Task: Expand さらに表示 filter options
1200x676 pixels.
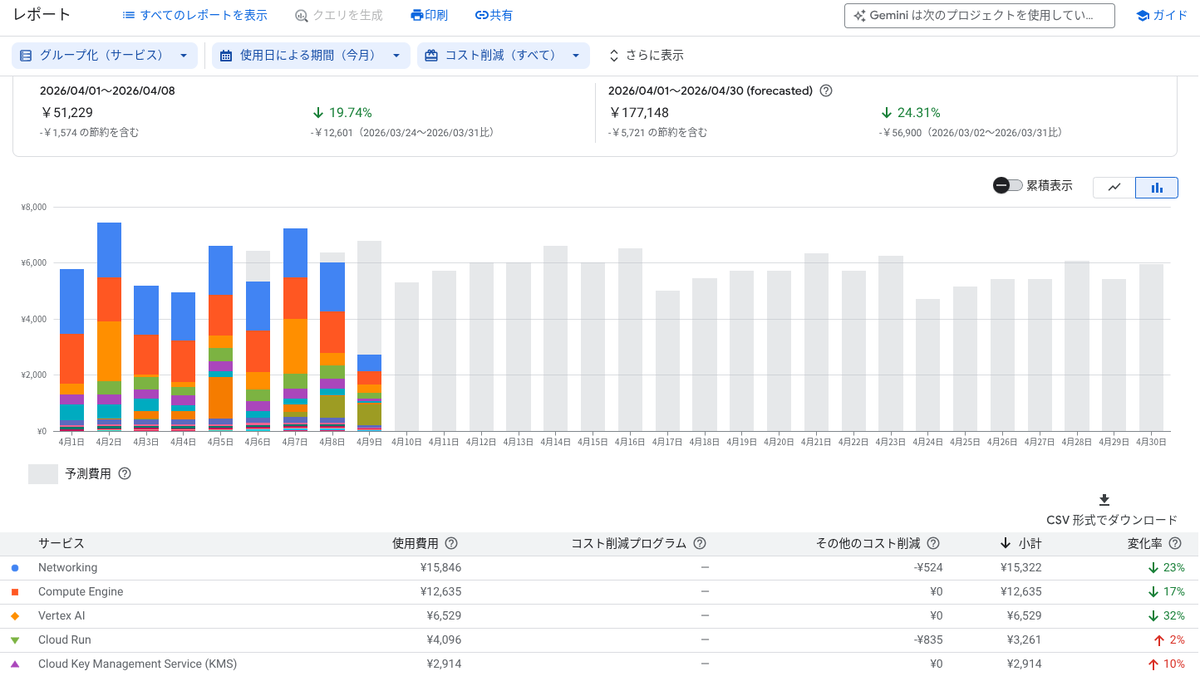Action: click(x=646, y=56)
